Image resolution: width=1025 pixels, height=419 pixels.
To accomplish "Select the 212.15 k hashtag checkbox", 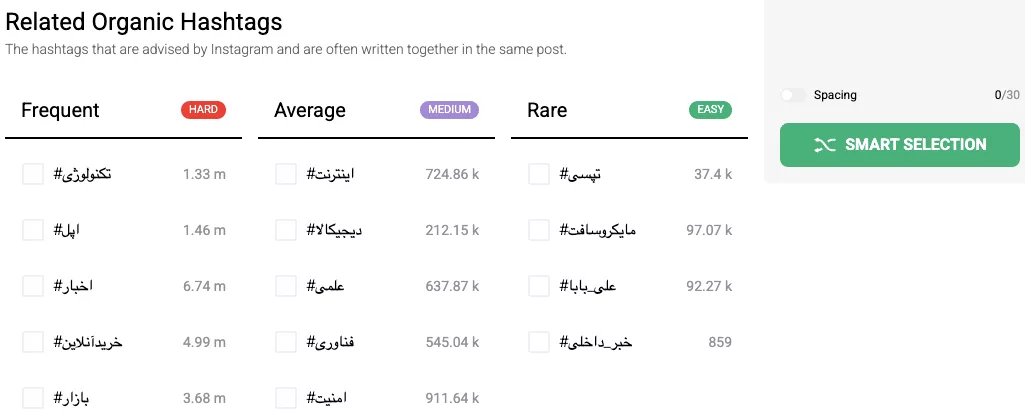I will pyautogui.click(x=286, y=230).
